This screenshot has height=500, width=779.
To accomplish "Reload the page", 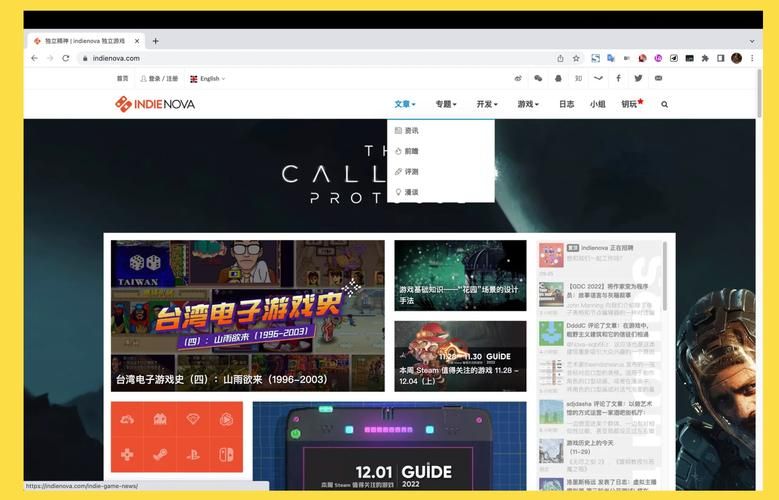I will [66, 58].
